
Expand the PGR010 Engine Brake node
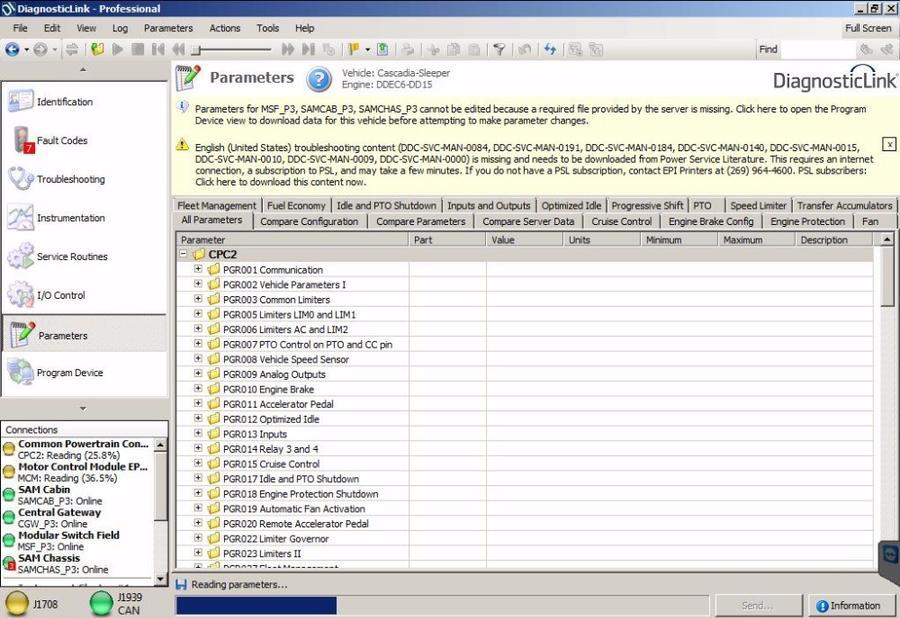coord(198,388)
